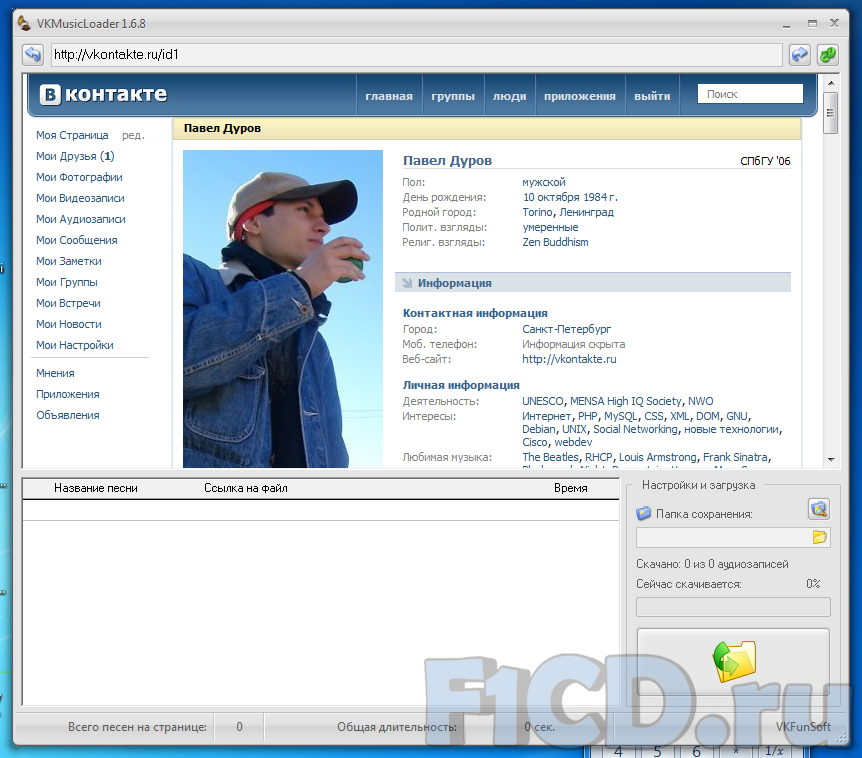Click the СПбГУ '06 link
862x758 pixels.
coord(765,161)
